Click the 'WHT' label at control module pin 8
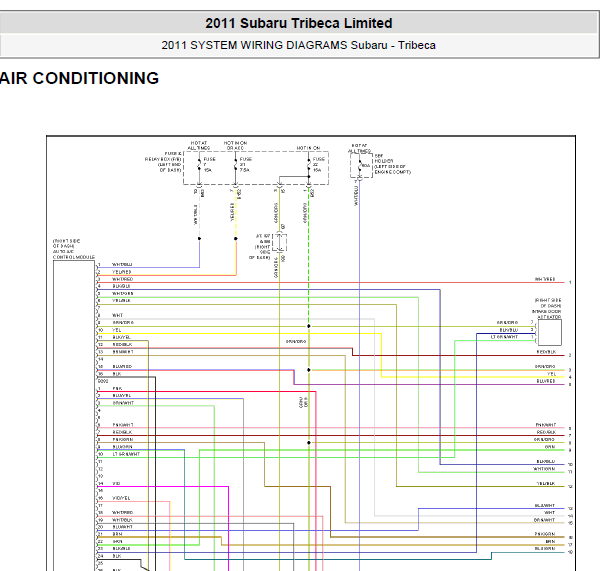600x571 pixels. [117, 315]
